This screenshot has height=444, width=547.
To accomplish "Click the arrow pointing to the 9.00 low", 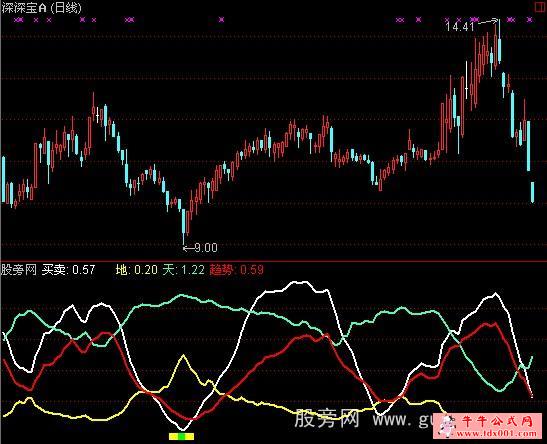I will tap(188, 248).
